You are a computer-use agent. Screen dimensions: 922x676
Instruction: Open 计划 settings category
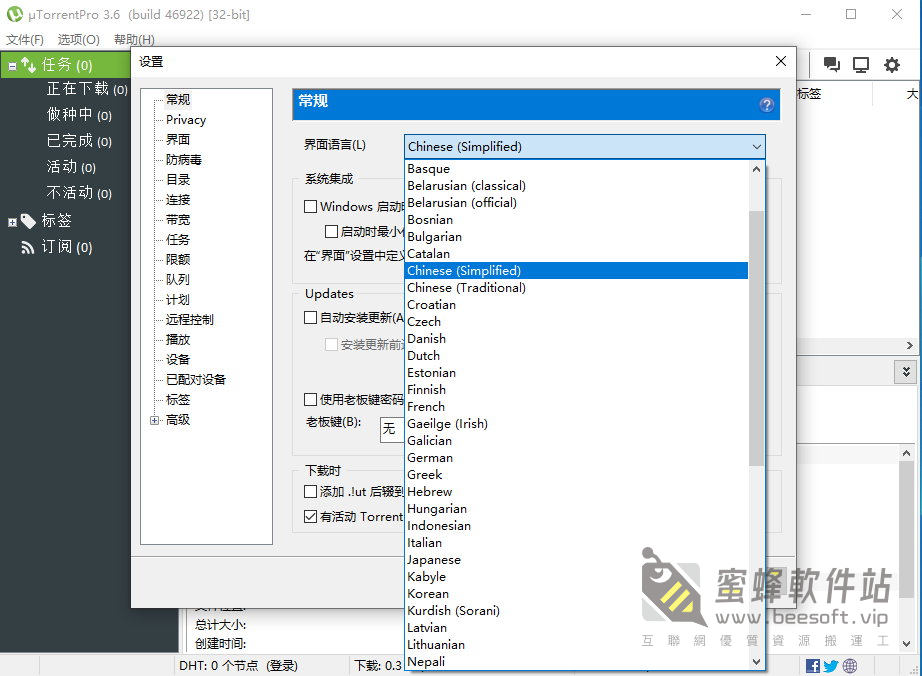coord(178,299)
